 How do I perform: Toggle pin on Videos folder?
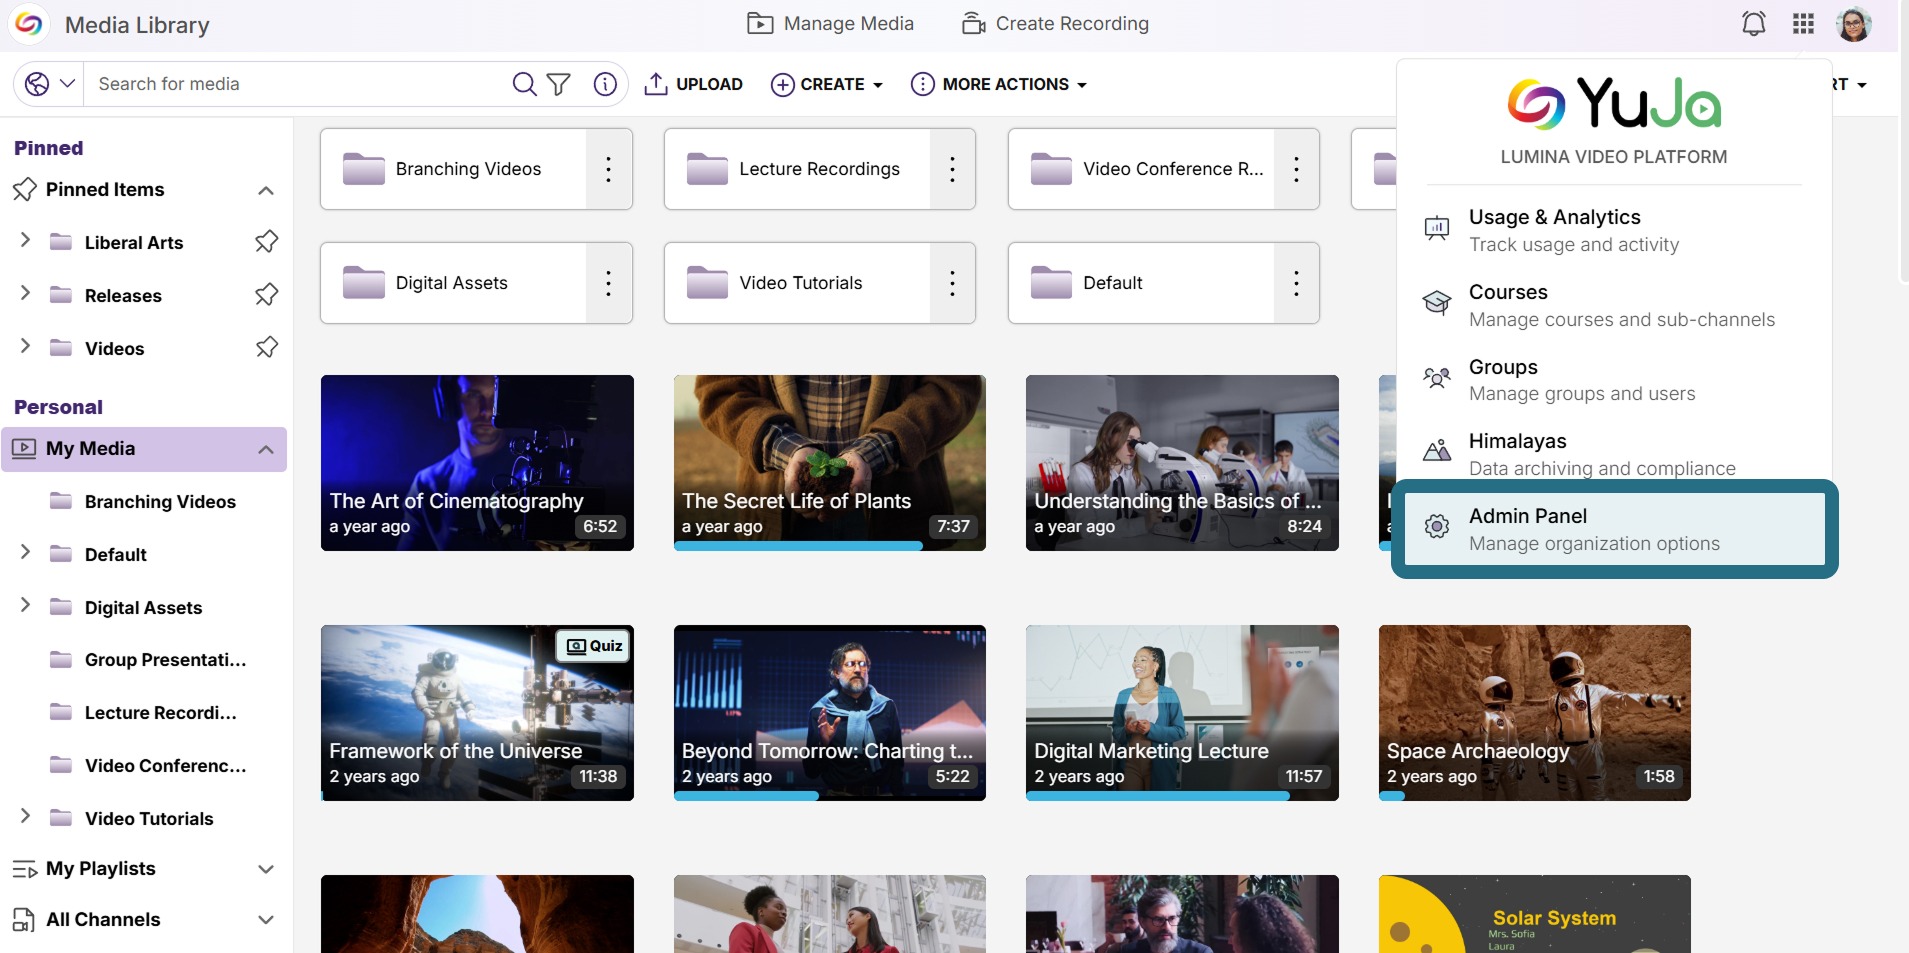(266, 348)
